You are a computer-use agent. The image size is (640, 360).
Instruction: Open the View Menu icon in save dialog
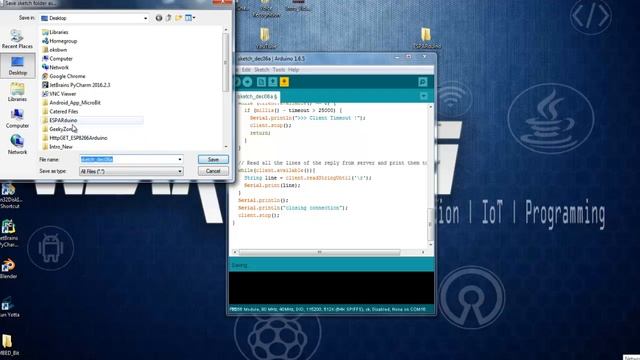point(190,18)
